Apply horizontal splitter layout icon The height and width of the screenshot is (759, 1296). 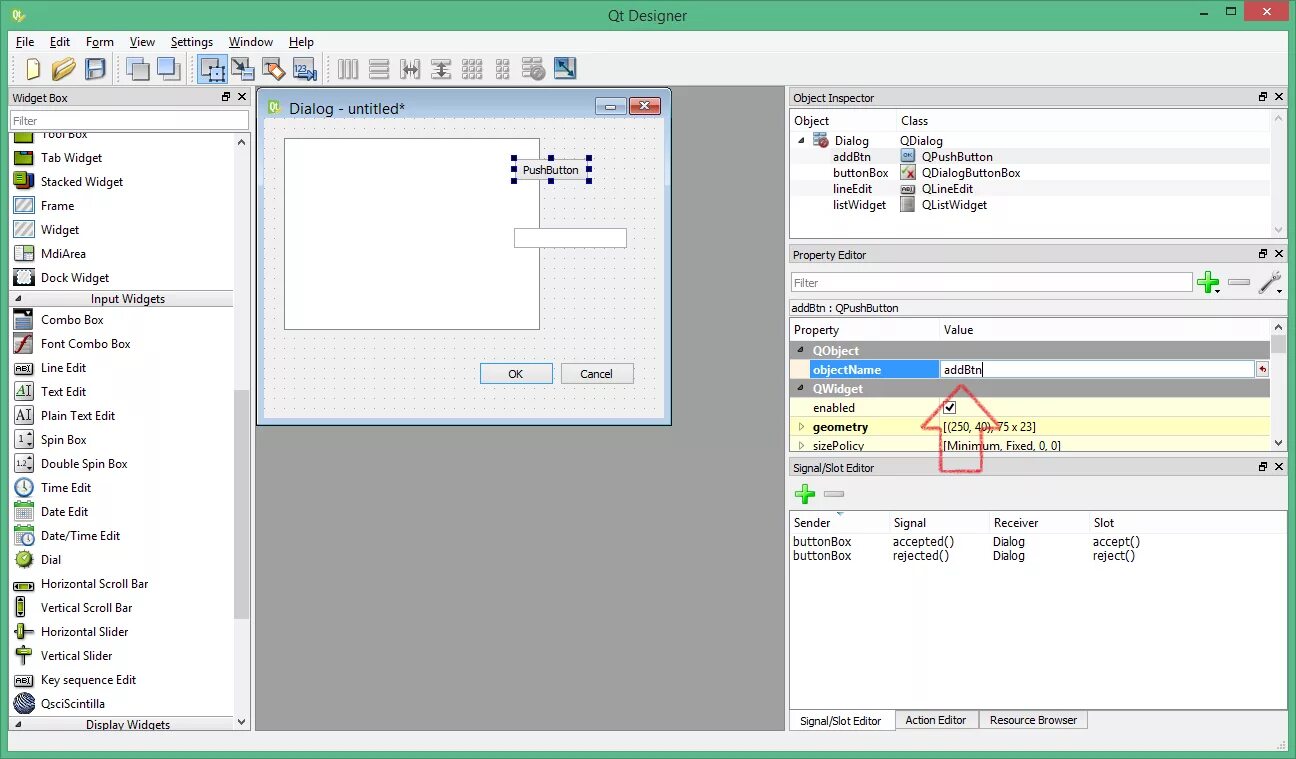click(410, 69)
